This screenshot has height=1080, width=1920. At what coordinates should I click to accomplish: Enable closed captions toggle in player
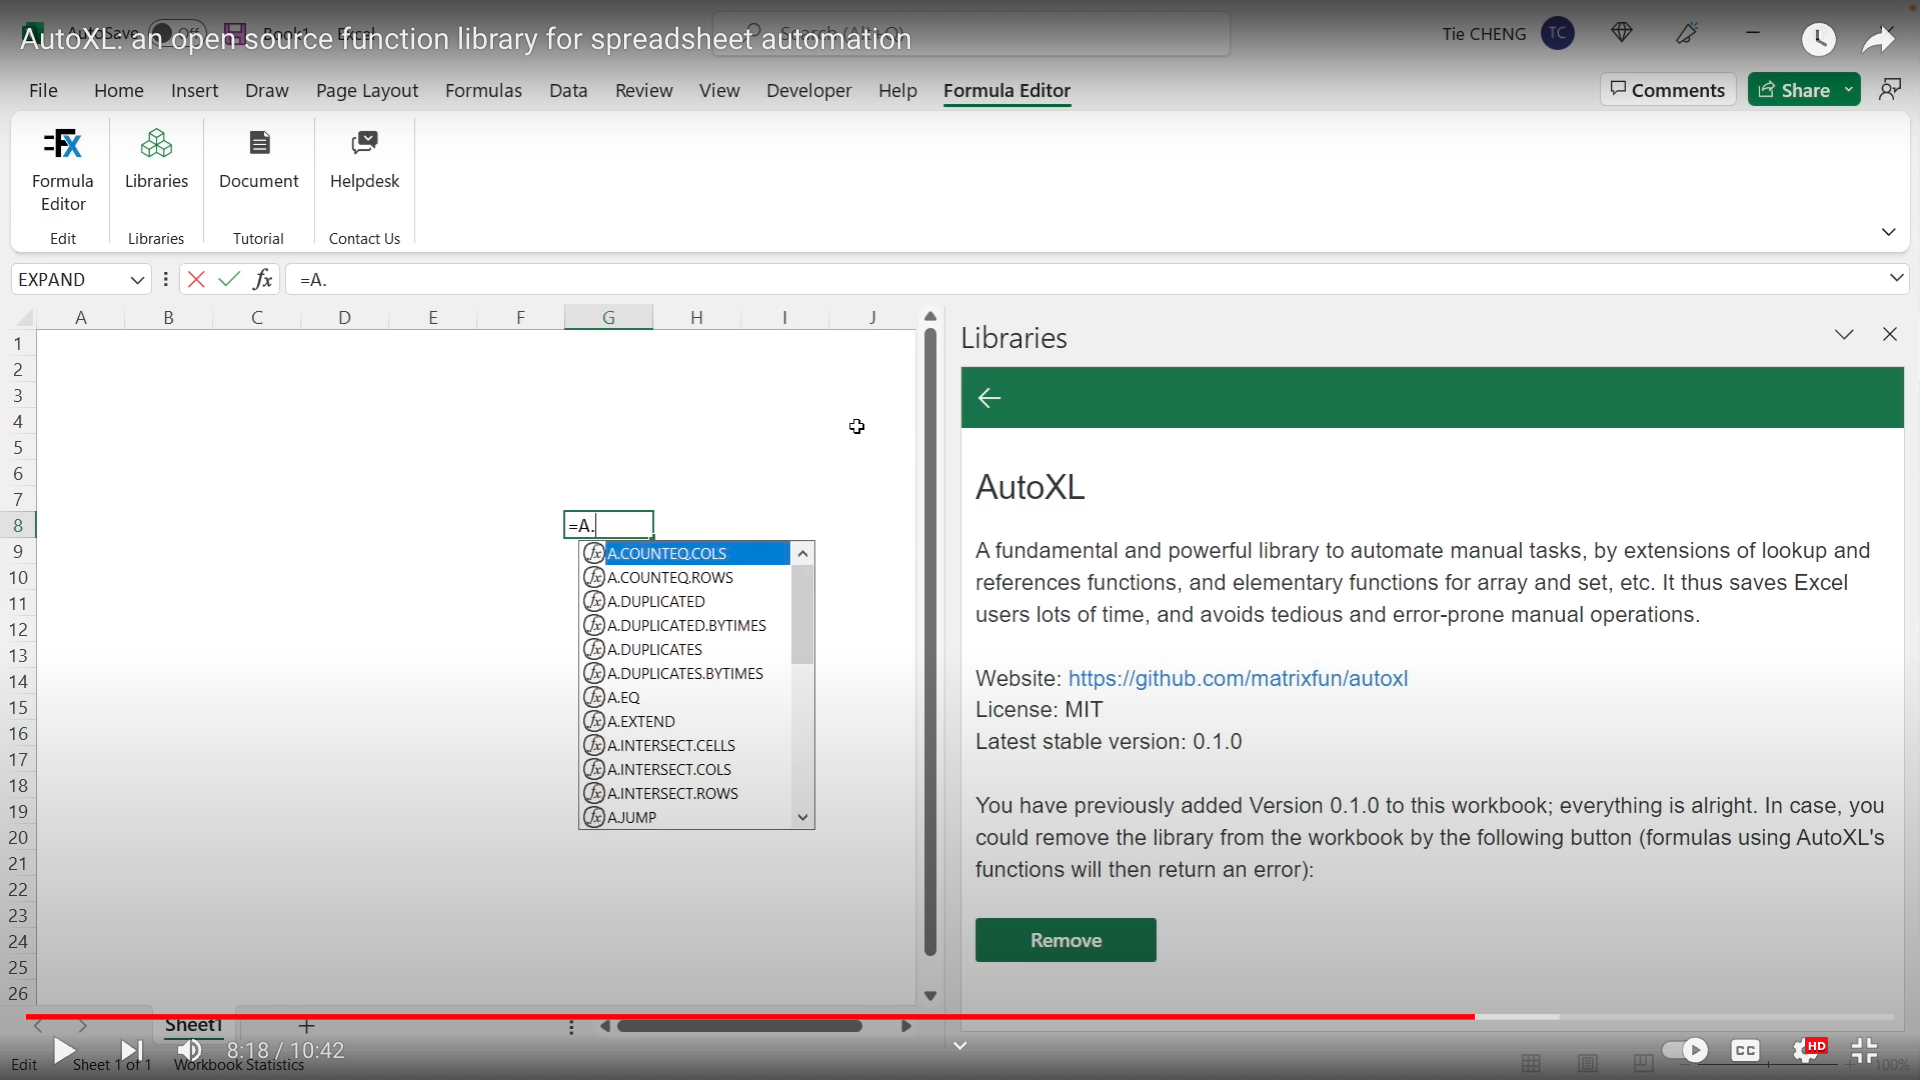pyautogui.click(x=1746, y=1048)
